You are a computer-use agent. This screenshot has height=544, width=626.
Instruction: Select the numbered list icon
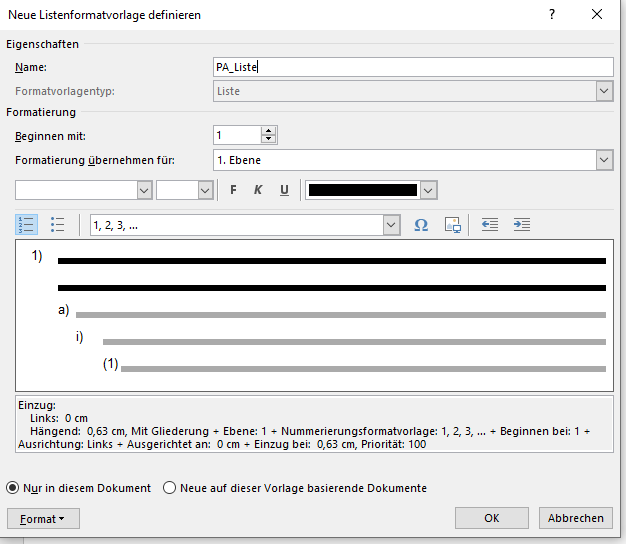(x=27, y=225)
